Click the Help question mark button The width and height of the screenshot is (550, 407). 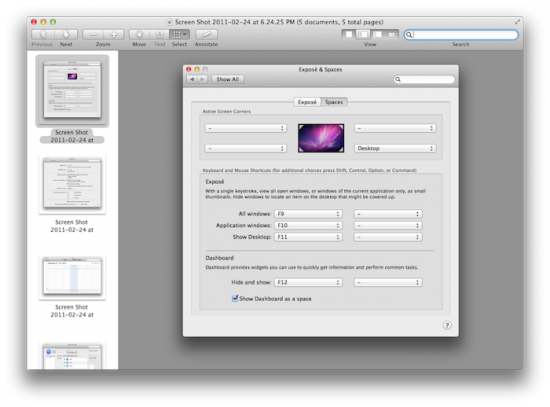click(447, 325)
